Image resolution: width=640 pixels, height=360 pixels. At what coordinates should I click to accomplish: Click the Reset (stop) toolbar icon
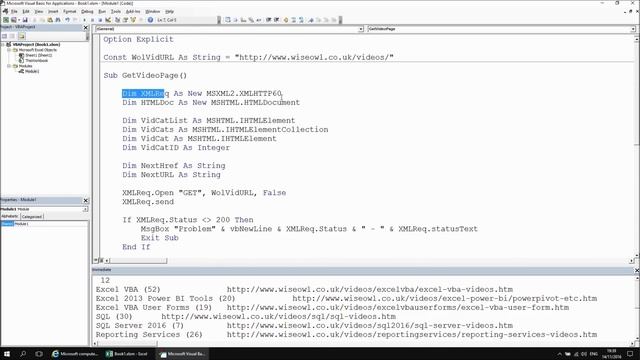100,20
